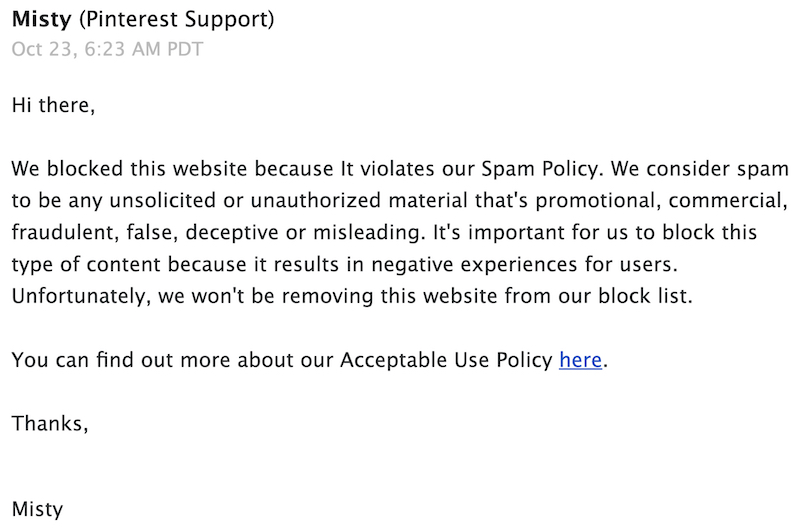The height and width of the screenshot is (530, 800).
Task: Click the word 'unsolicited' in second line
Action: (162, 200)
